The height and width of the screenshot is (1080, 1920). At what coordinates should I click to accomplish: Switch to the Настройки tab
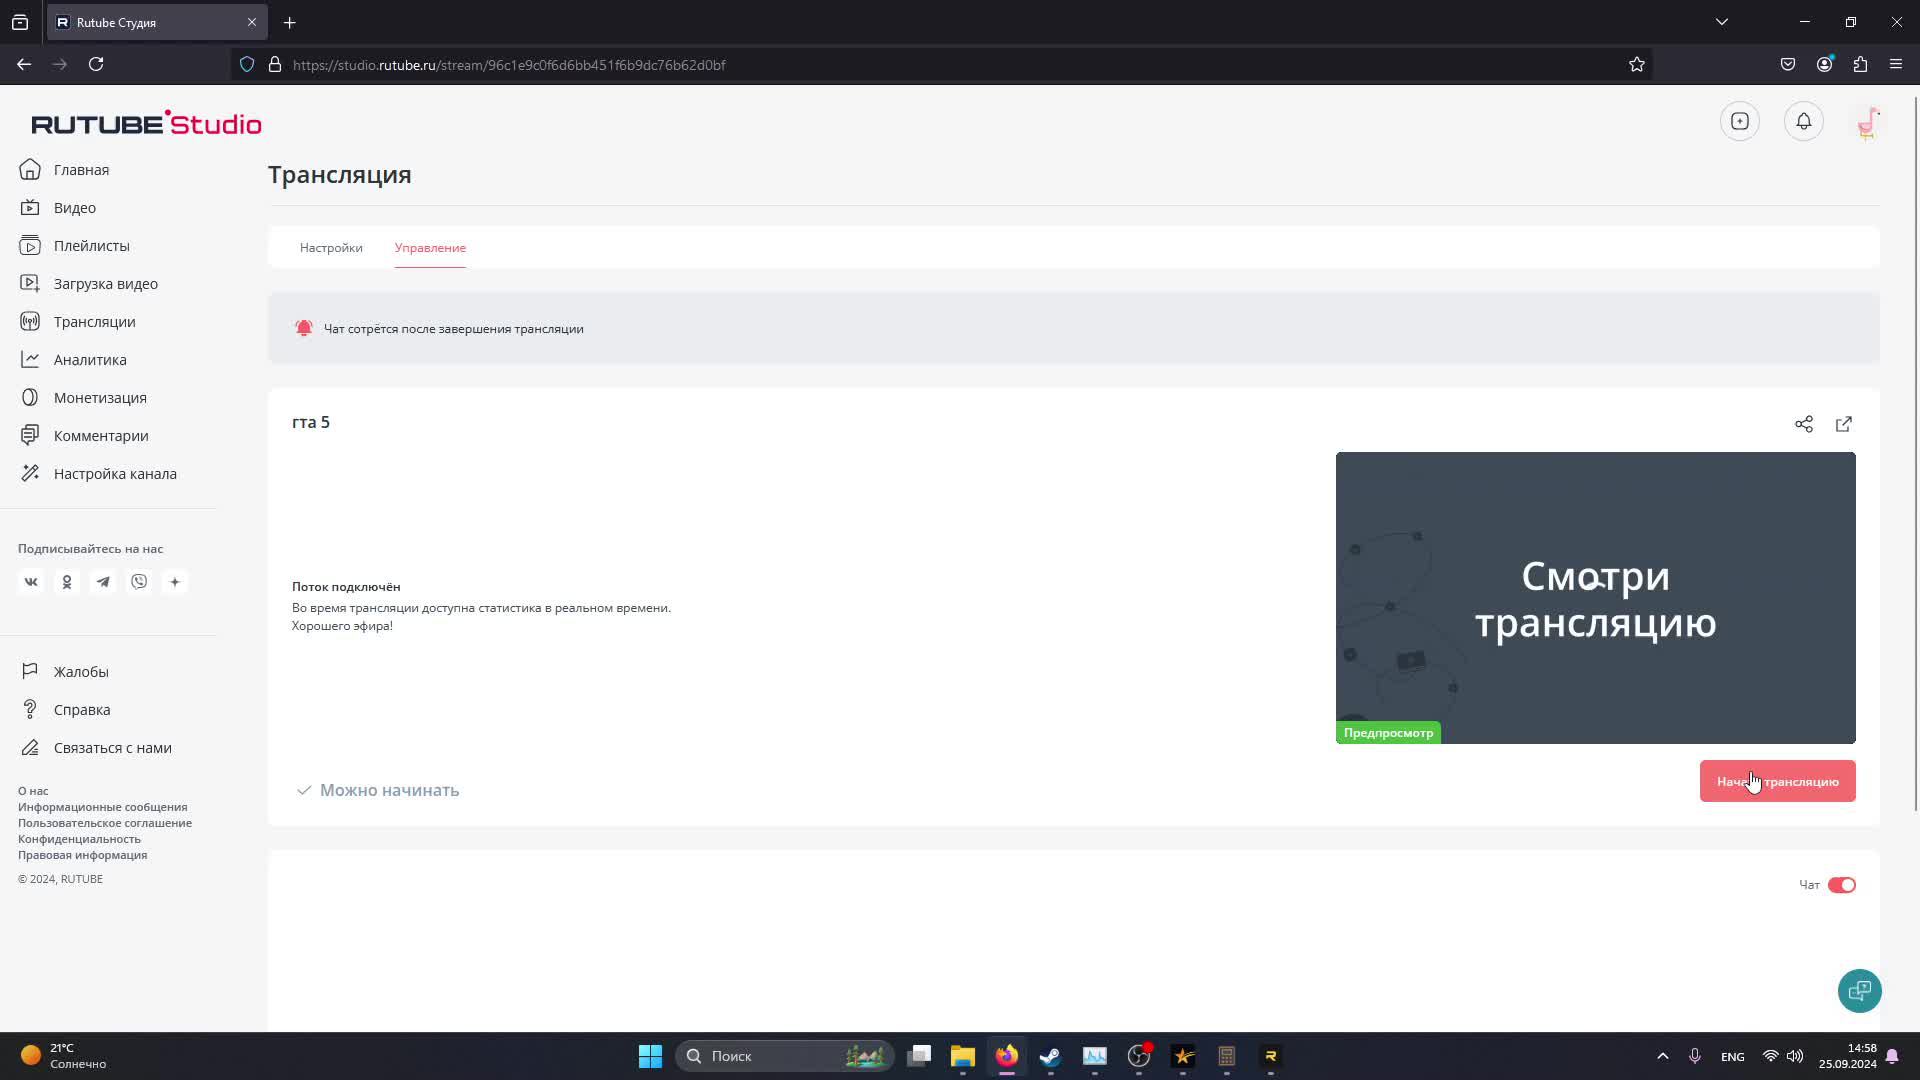point(331,248)
